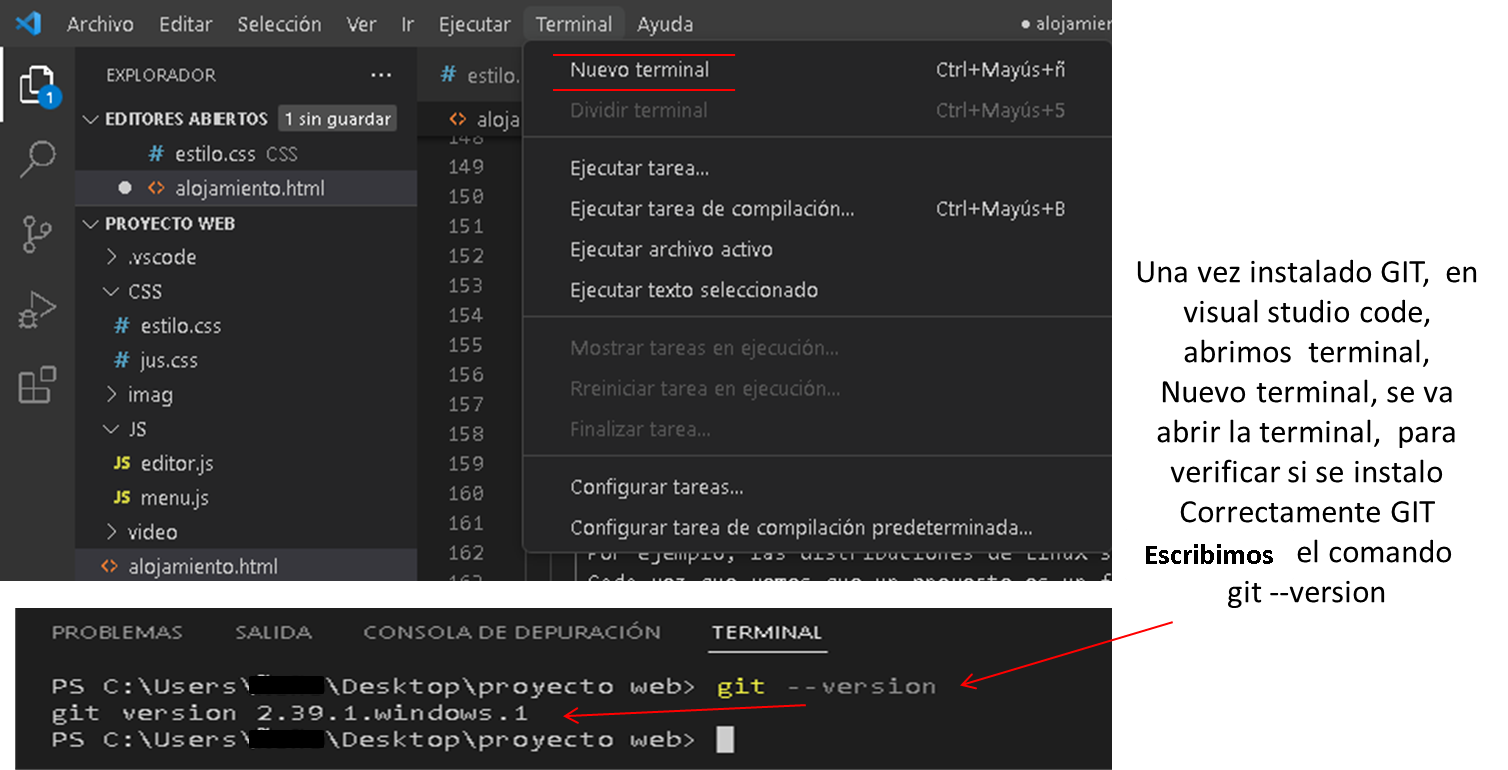Collapse the EDITORES ABIERTOS section

pyautogui.click(x=91, y=119)
